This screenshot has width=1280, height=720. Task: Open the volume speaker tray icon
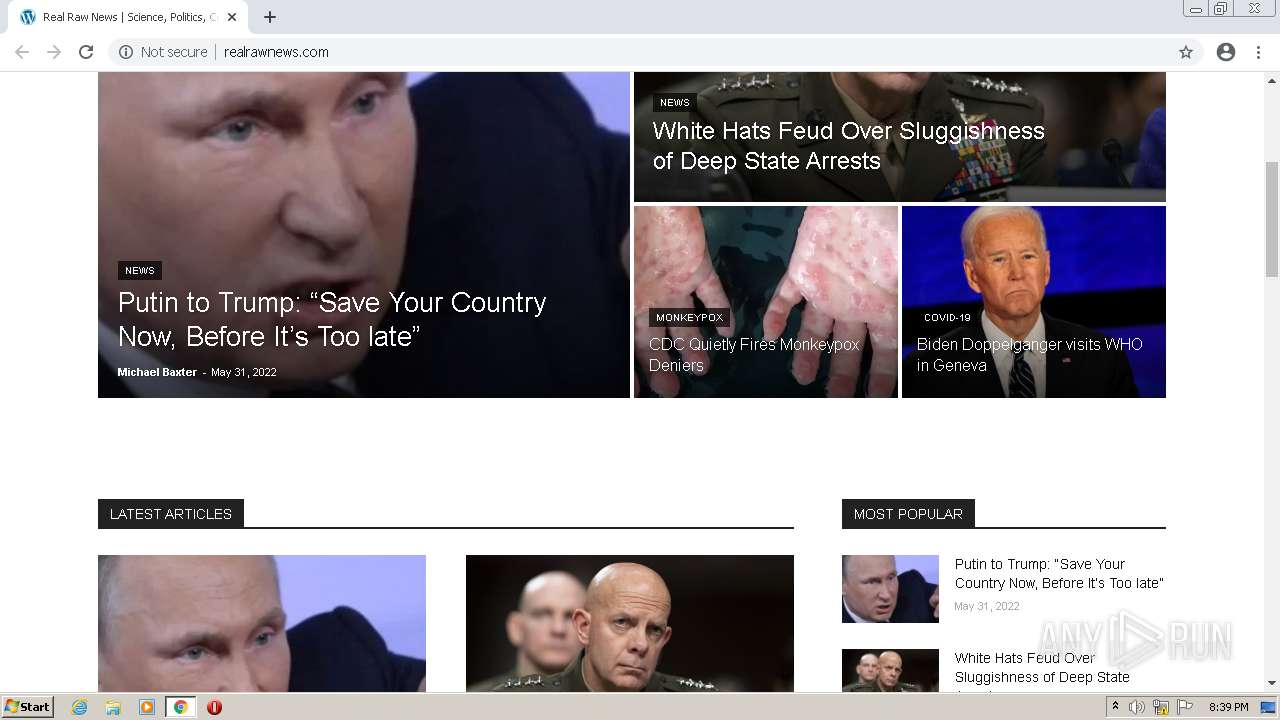pos(1137,707)
